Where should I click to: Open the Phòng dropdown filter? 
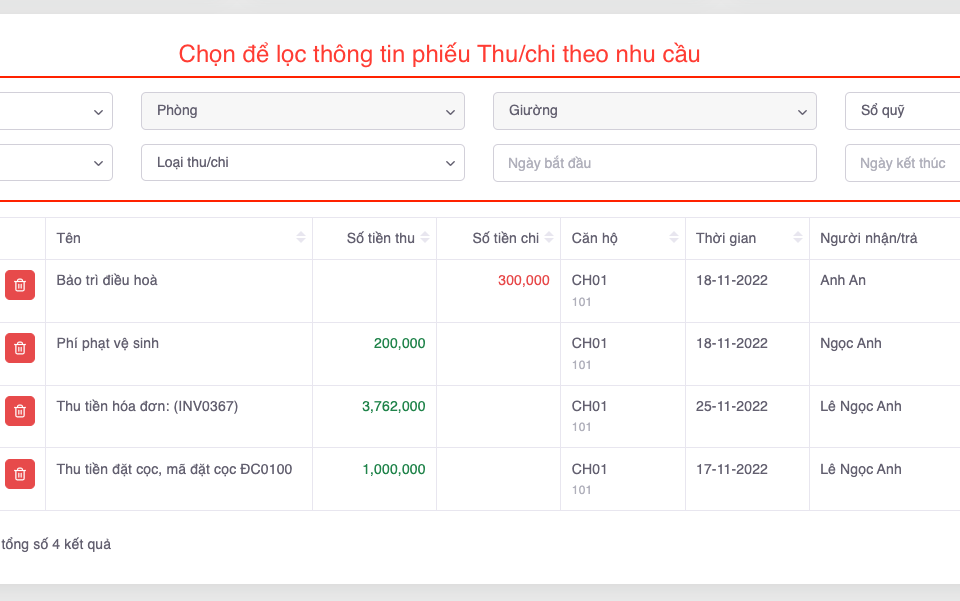click(302, 111)
